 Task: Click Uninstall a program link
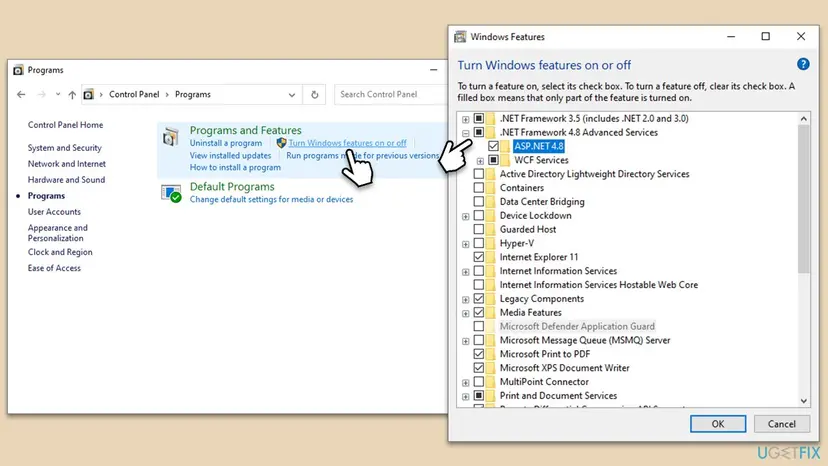coord(225,143)
